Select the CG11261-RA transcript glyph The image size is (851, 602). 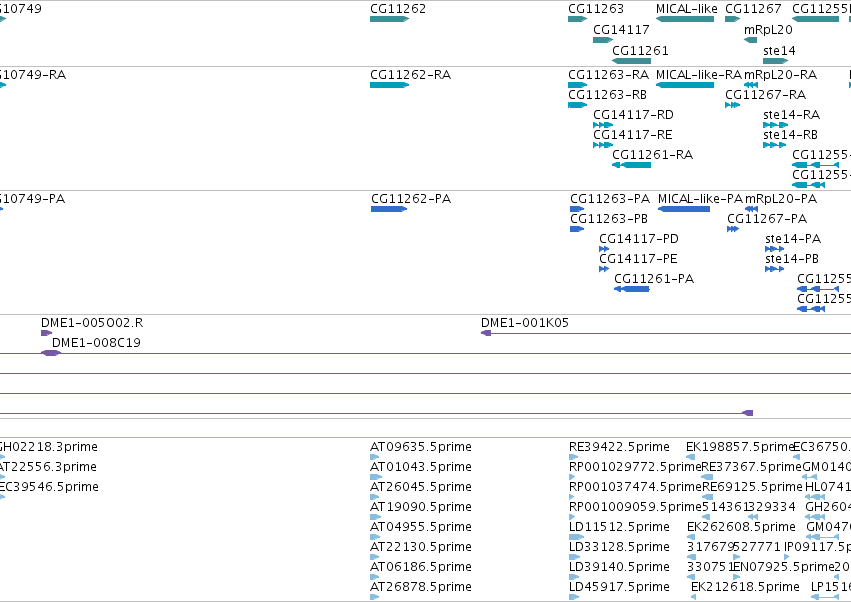[632, 165]
